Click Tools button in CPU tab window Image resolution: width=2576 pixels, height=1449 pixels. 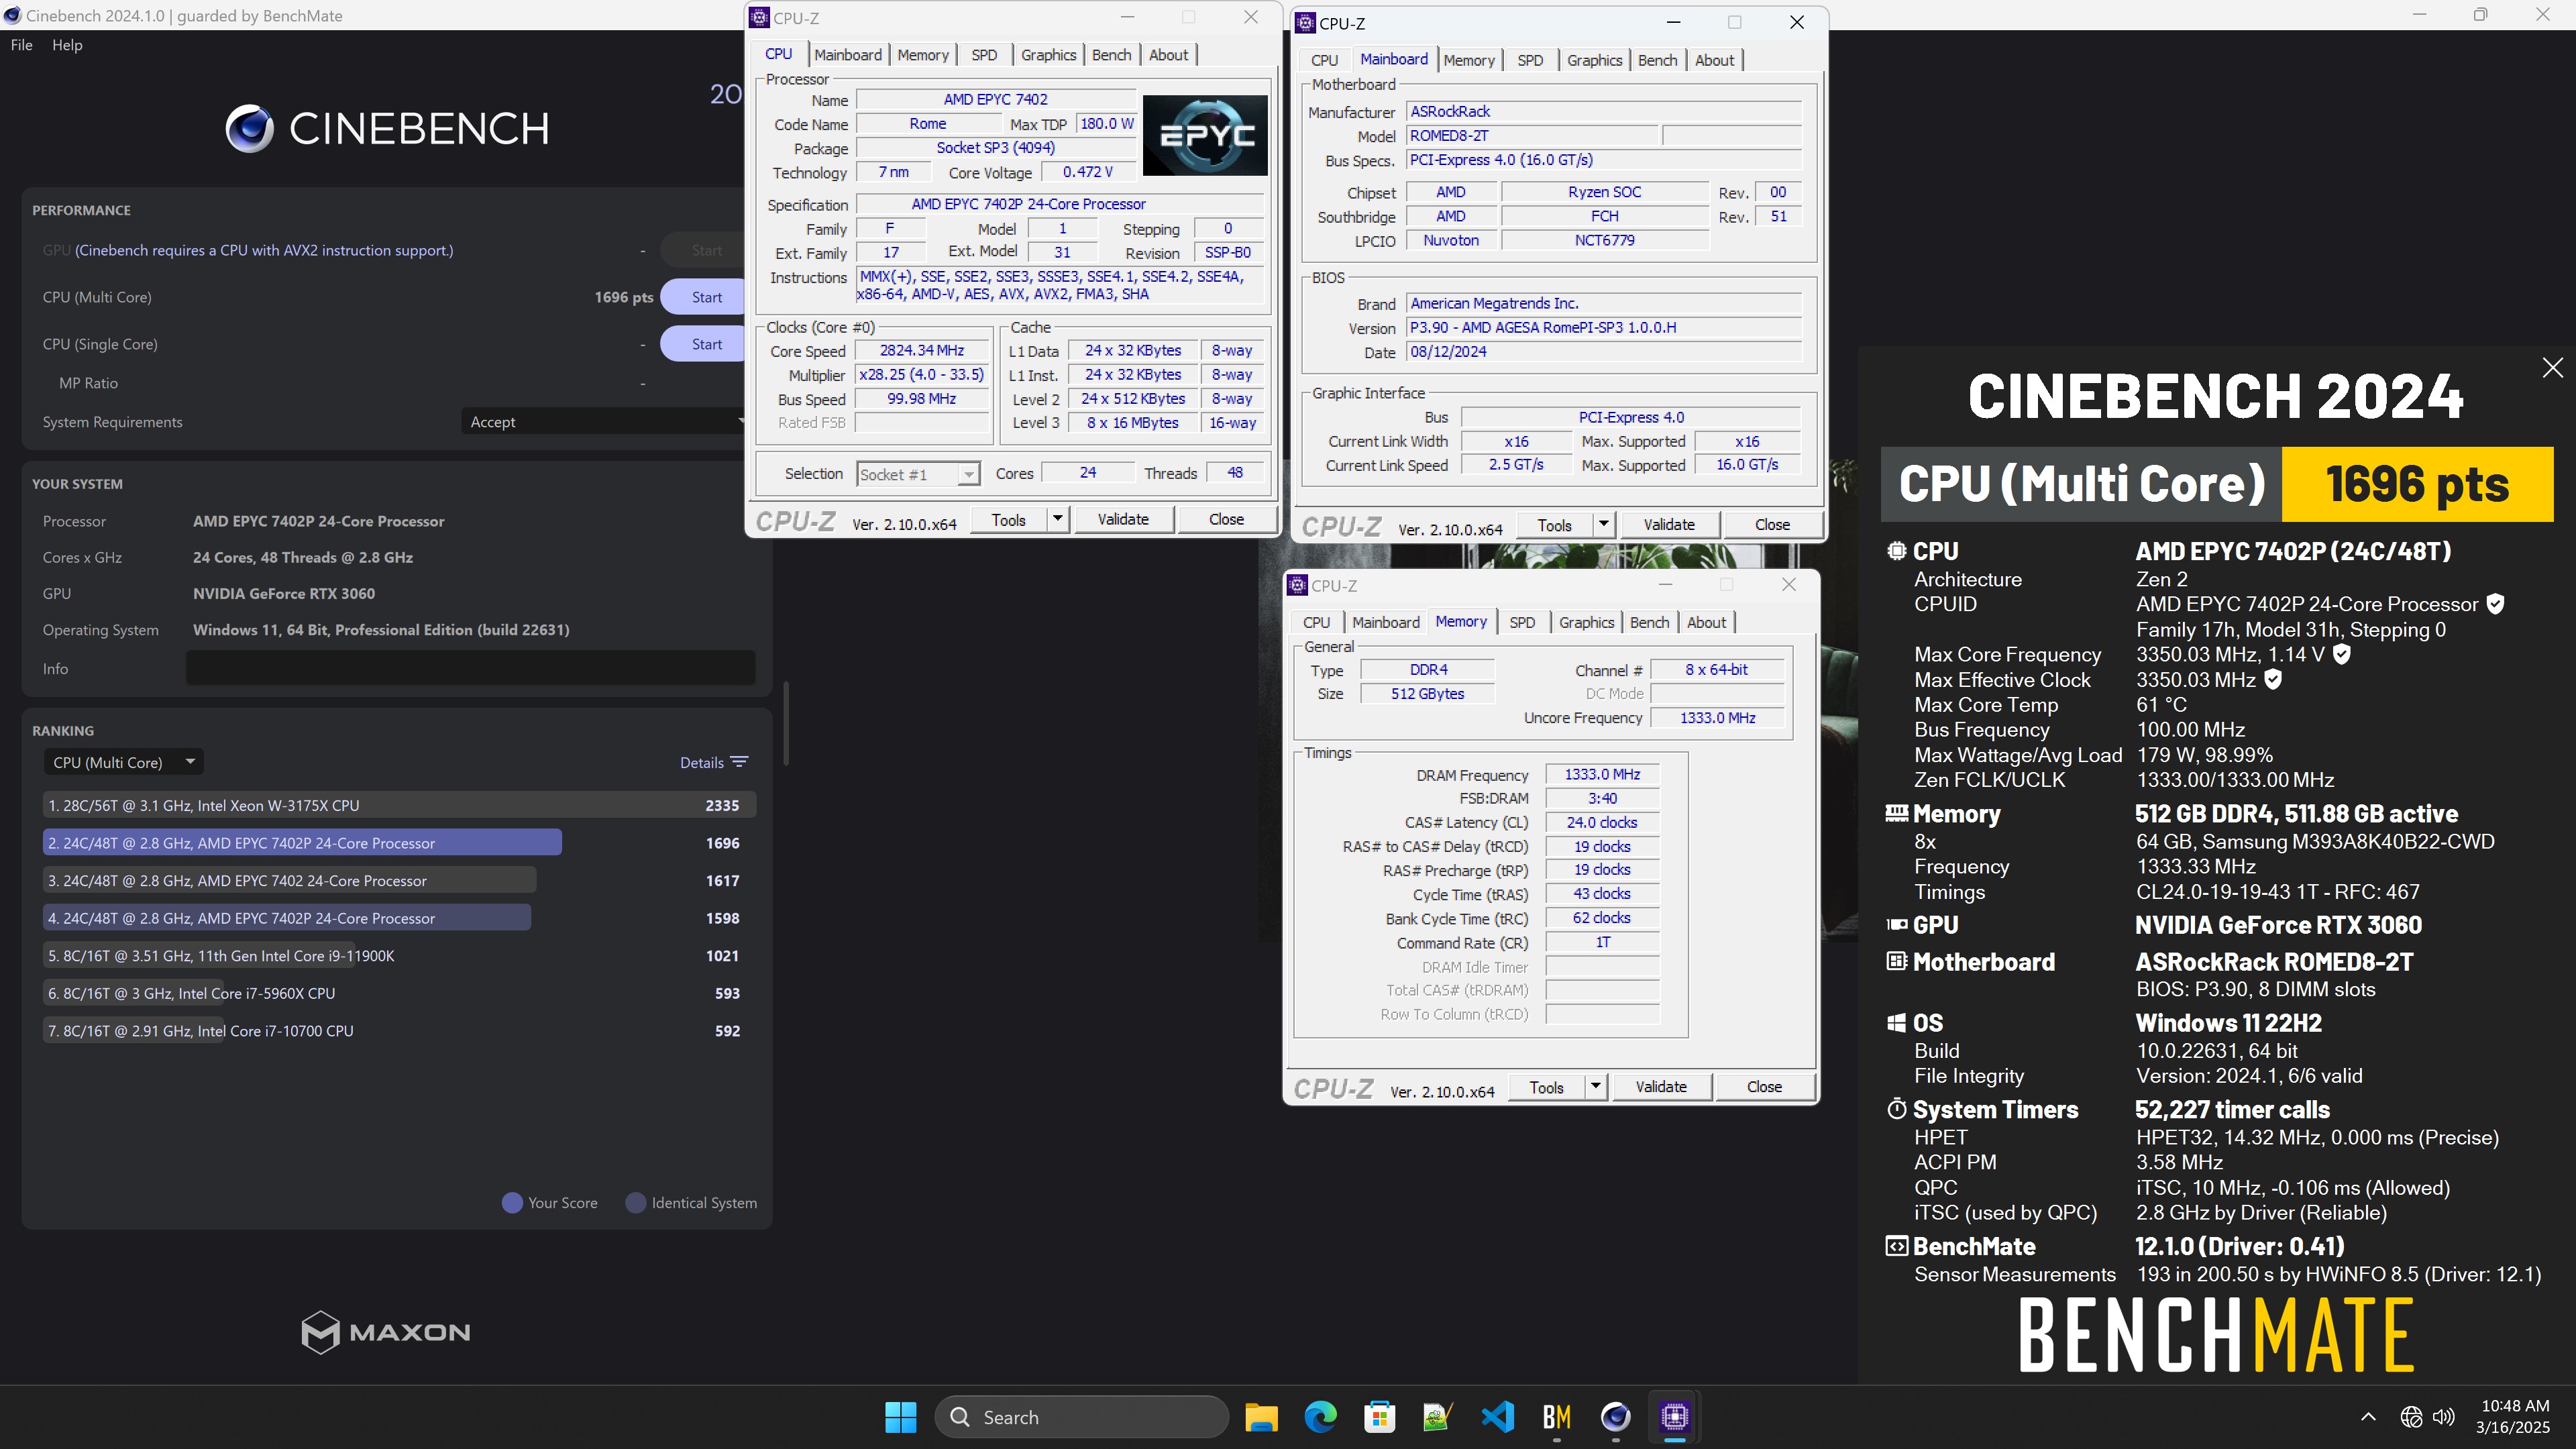coord(1008,520)
